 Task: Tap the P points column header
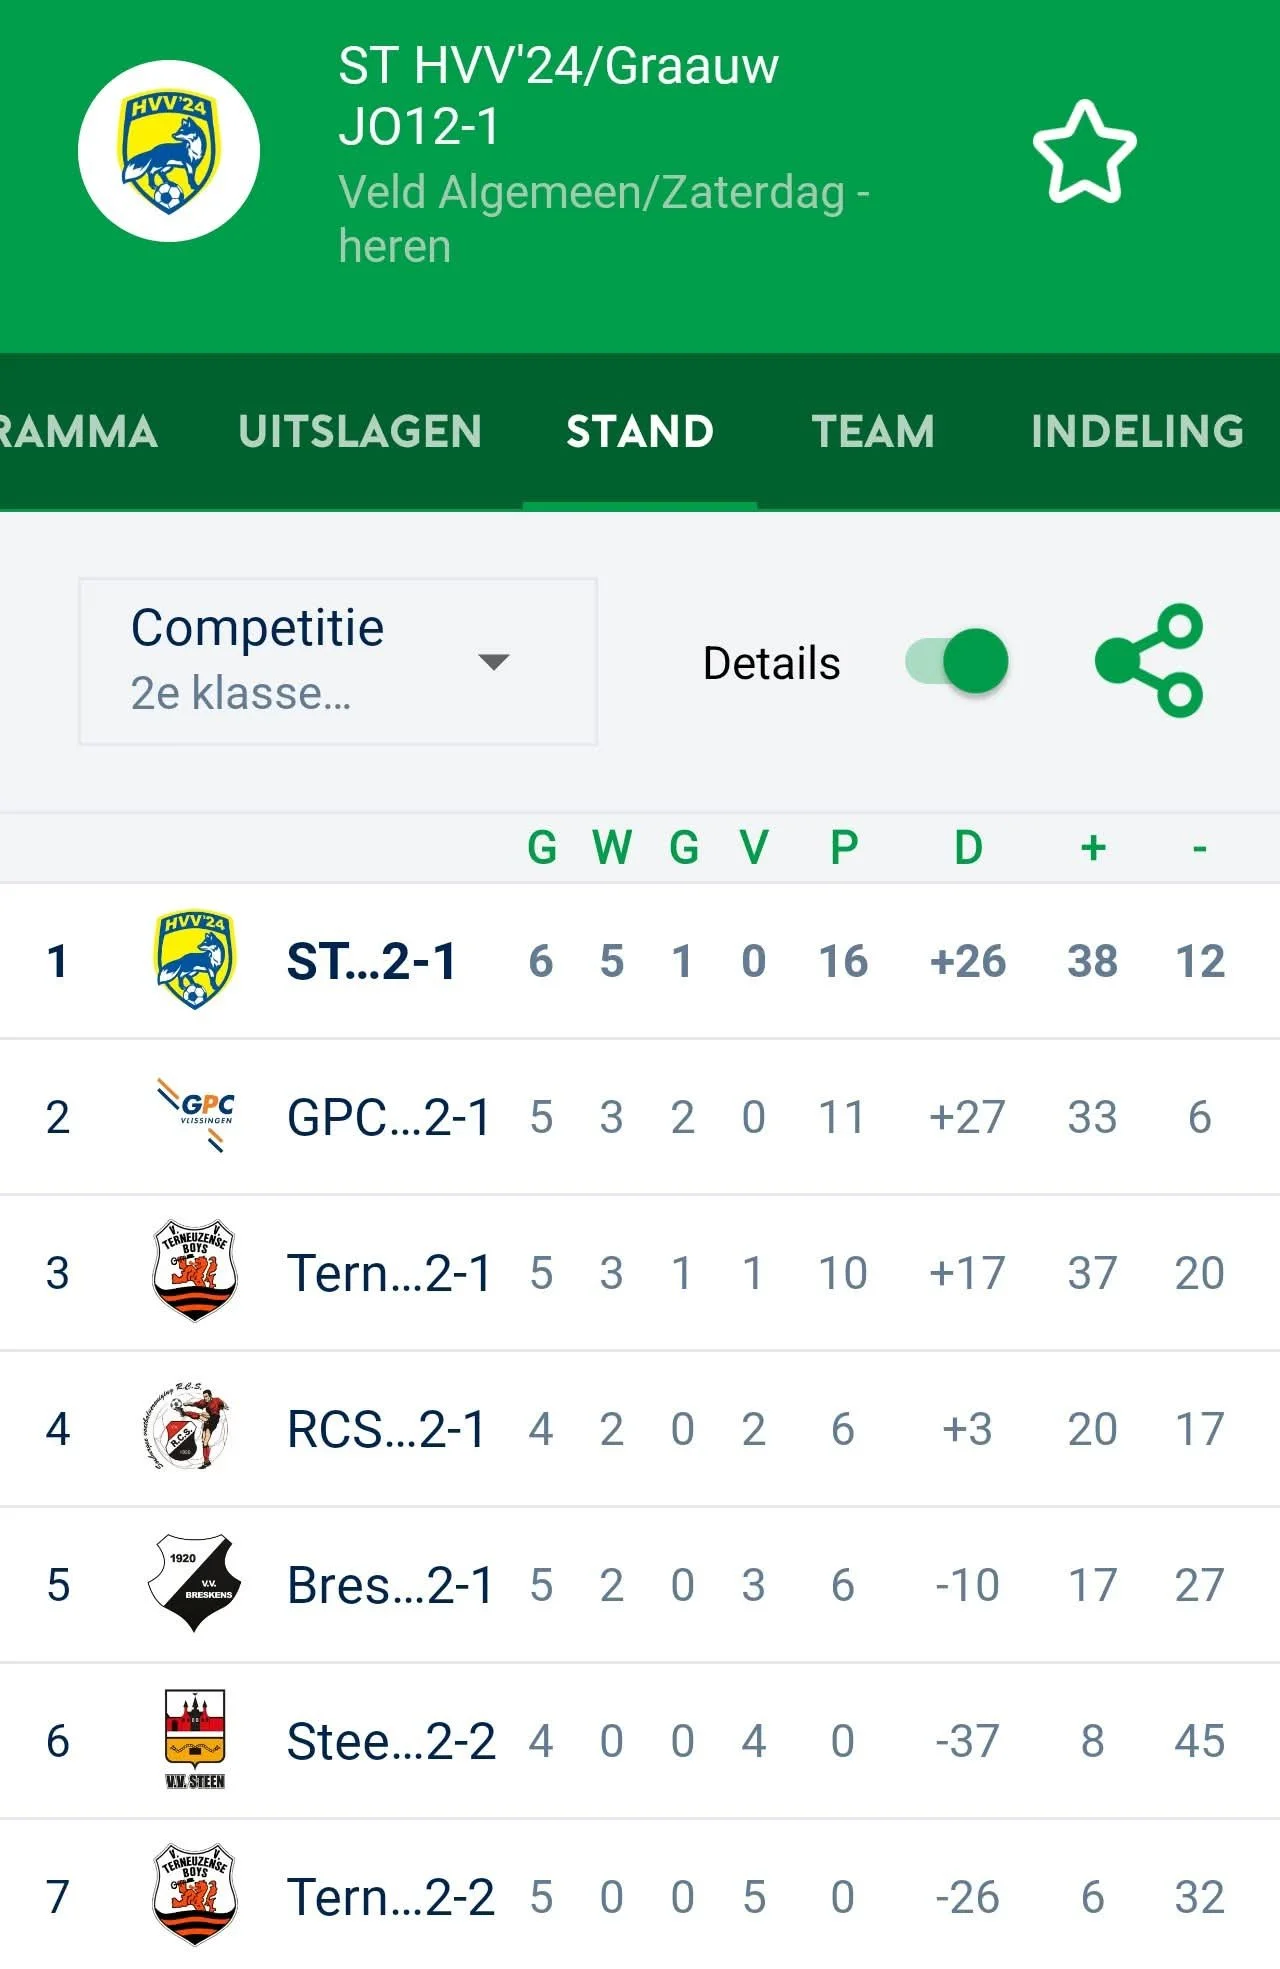843,848
